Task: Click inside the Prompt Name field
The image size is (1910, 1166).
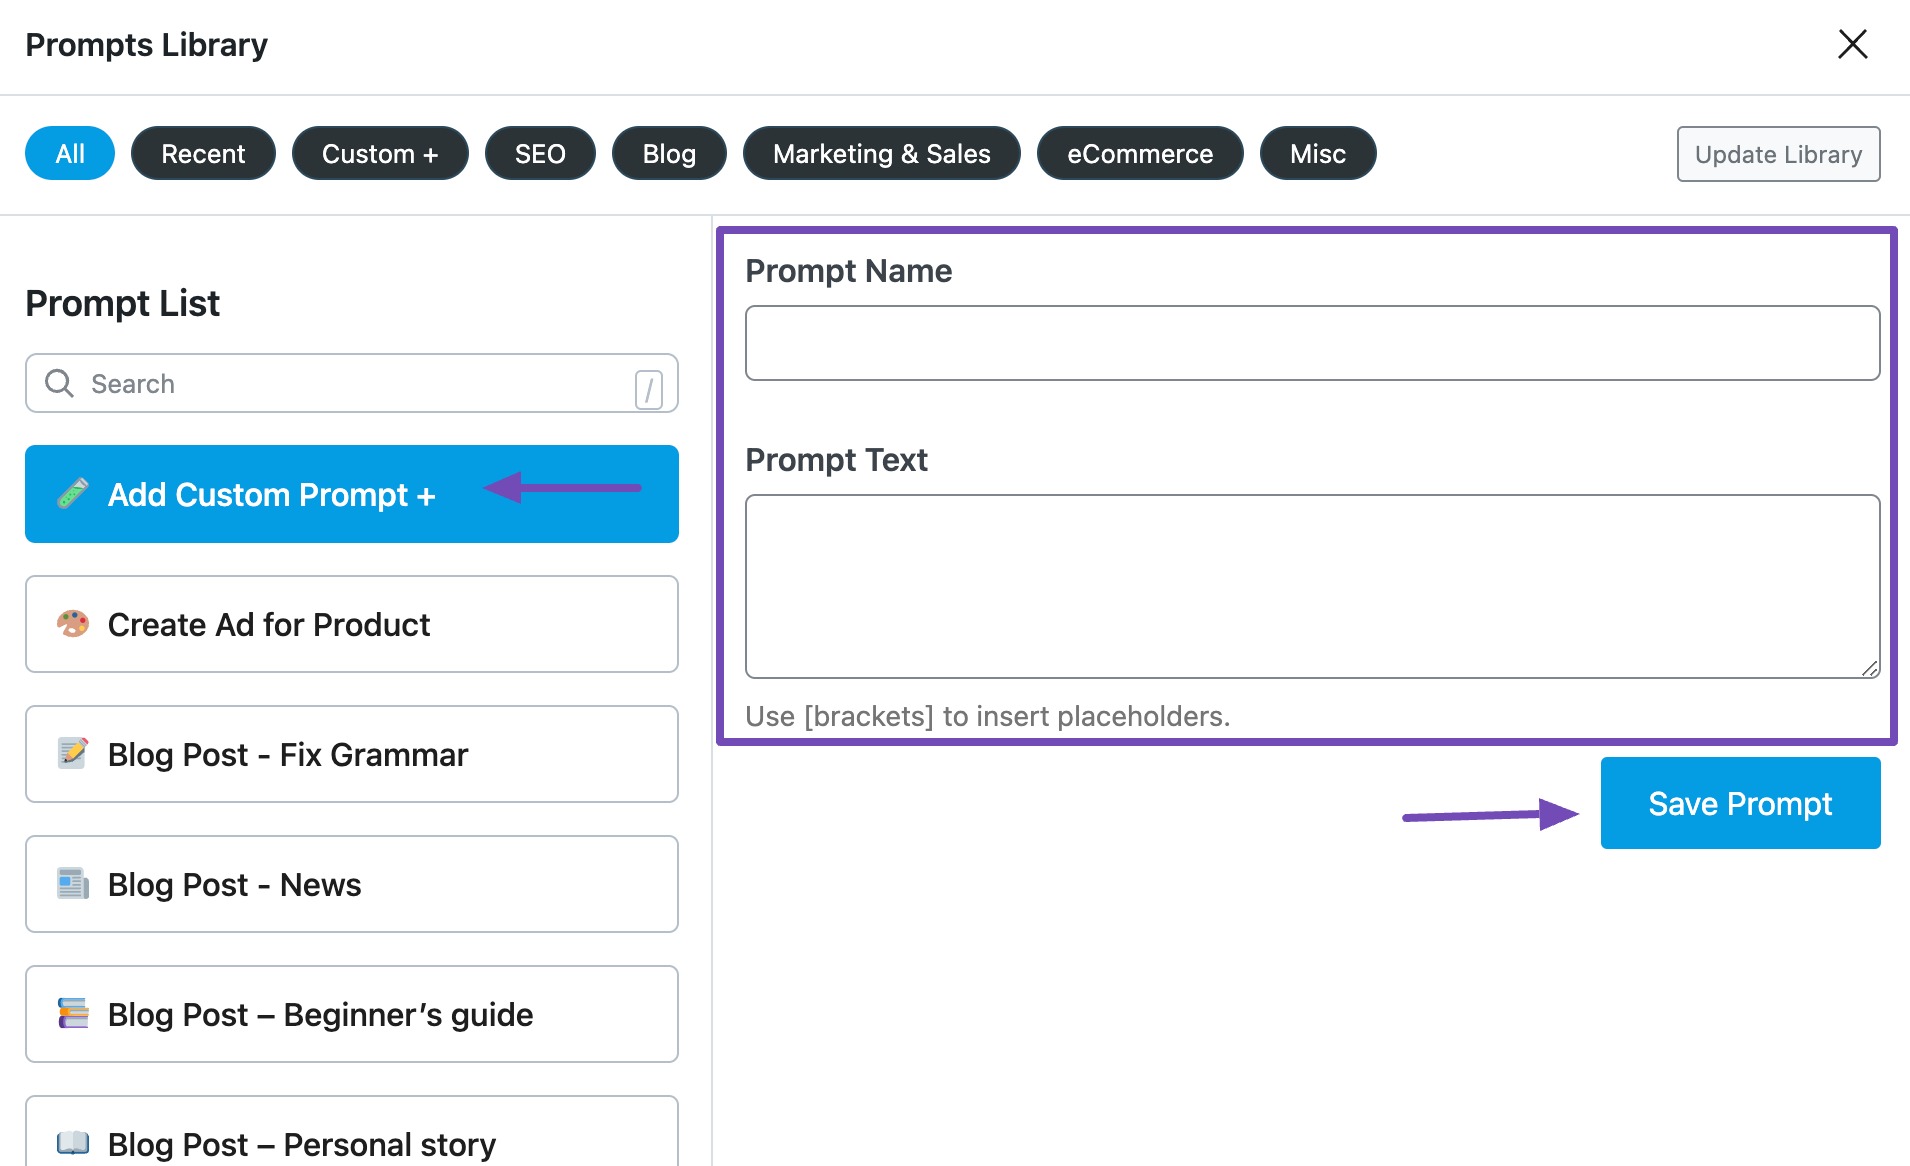Action: 1311,342
